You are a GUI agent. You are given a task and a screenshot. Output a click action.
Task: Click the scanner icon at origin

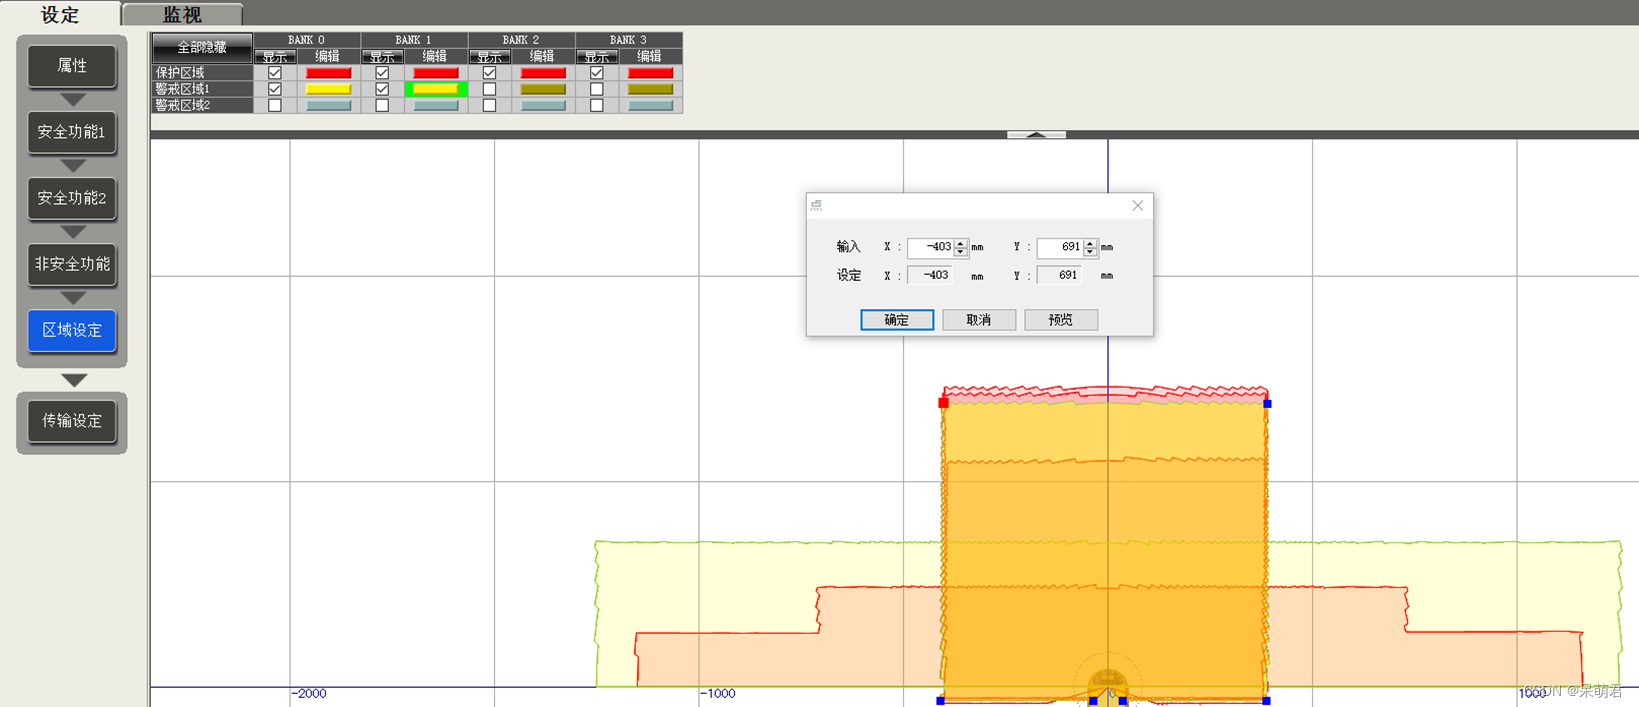click(1108, 686)
